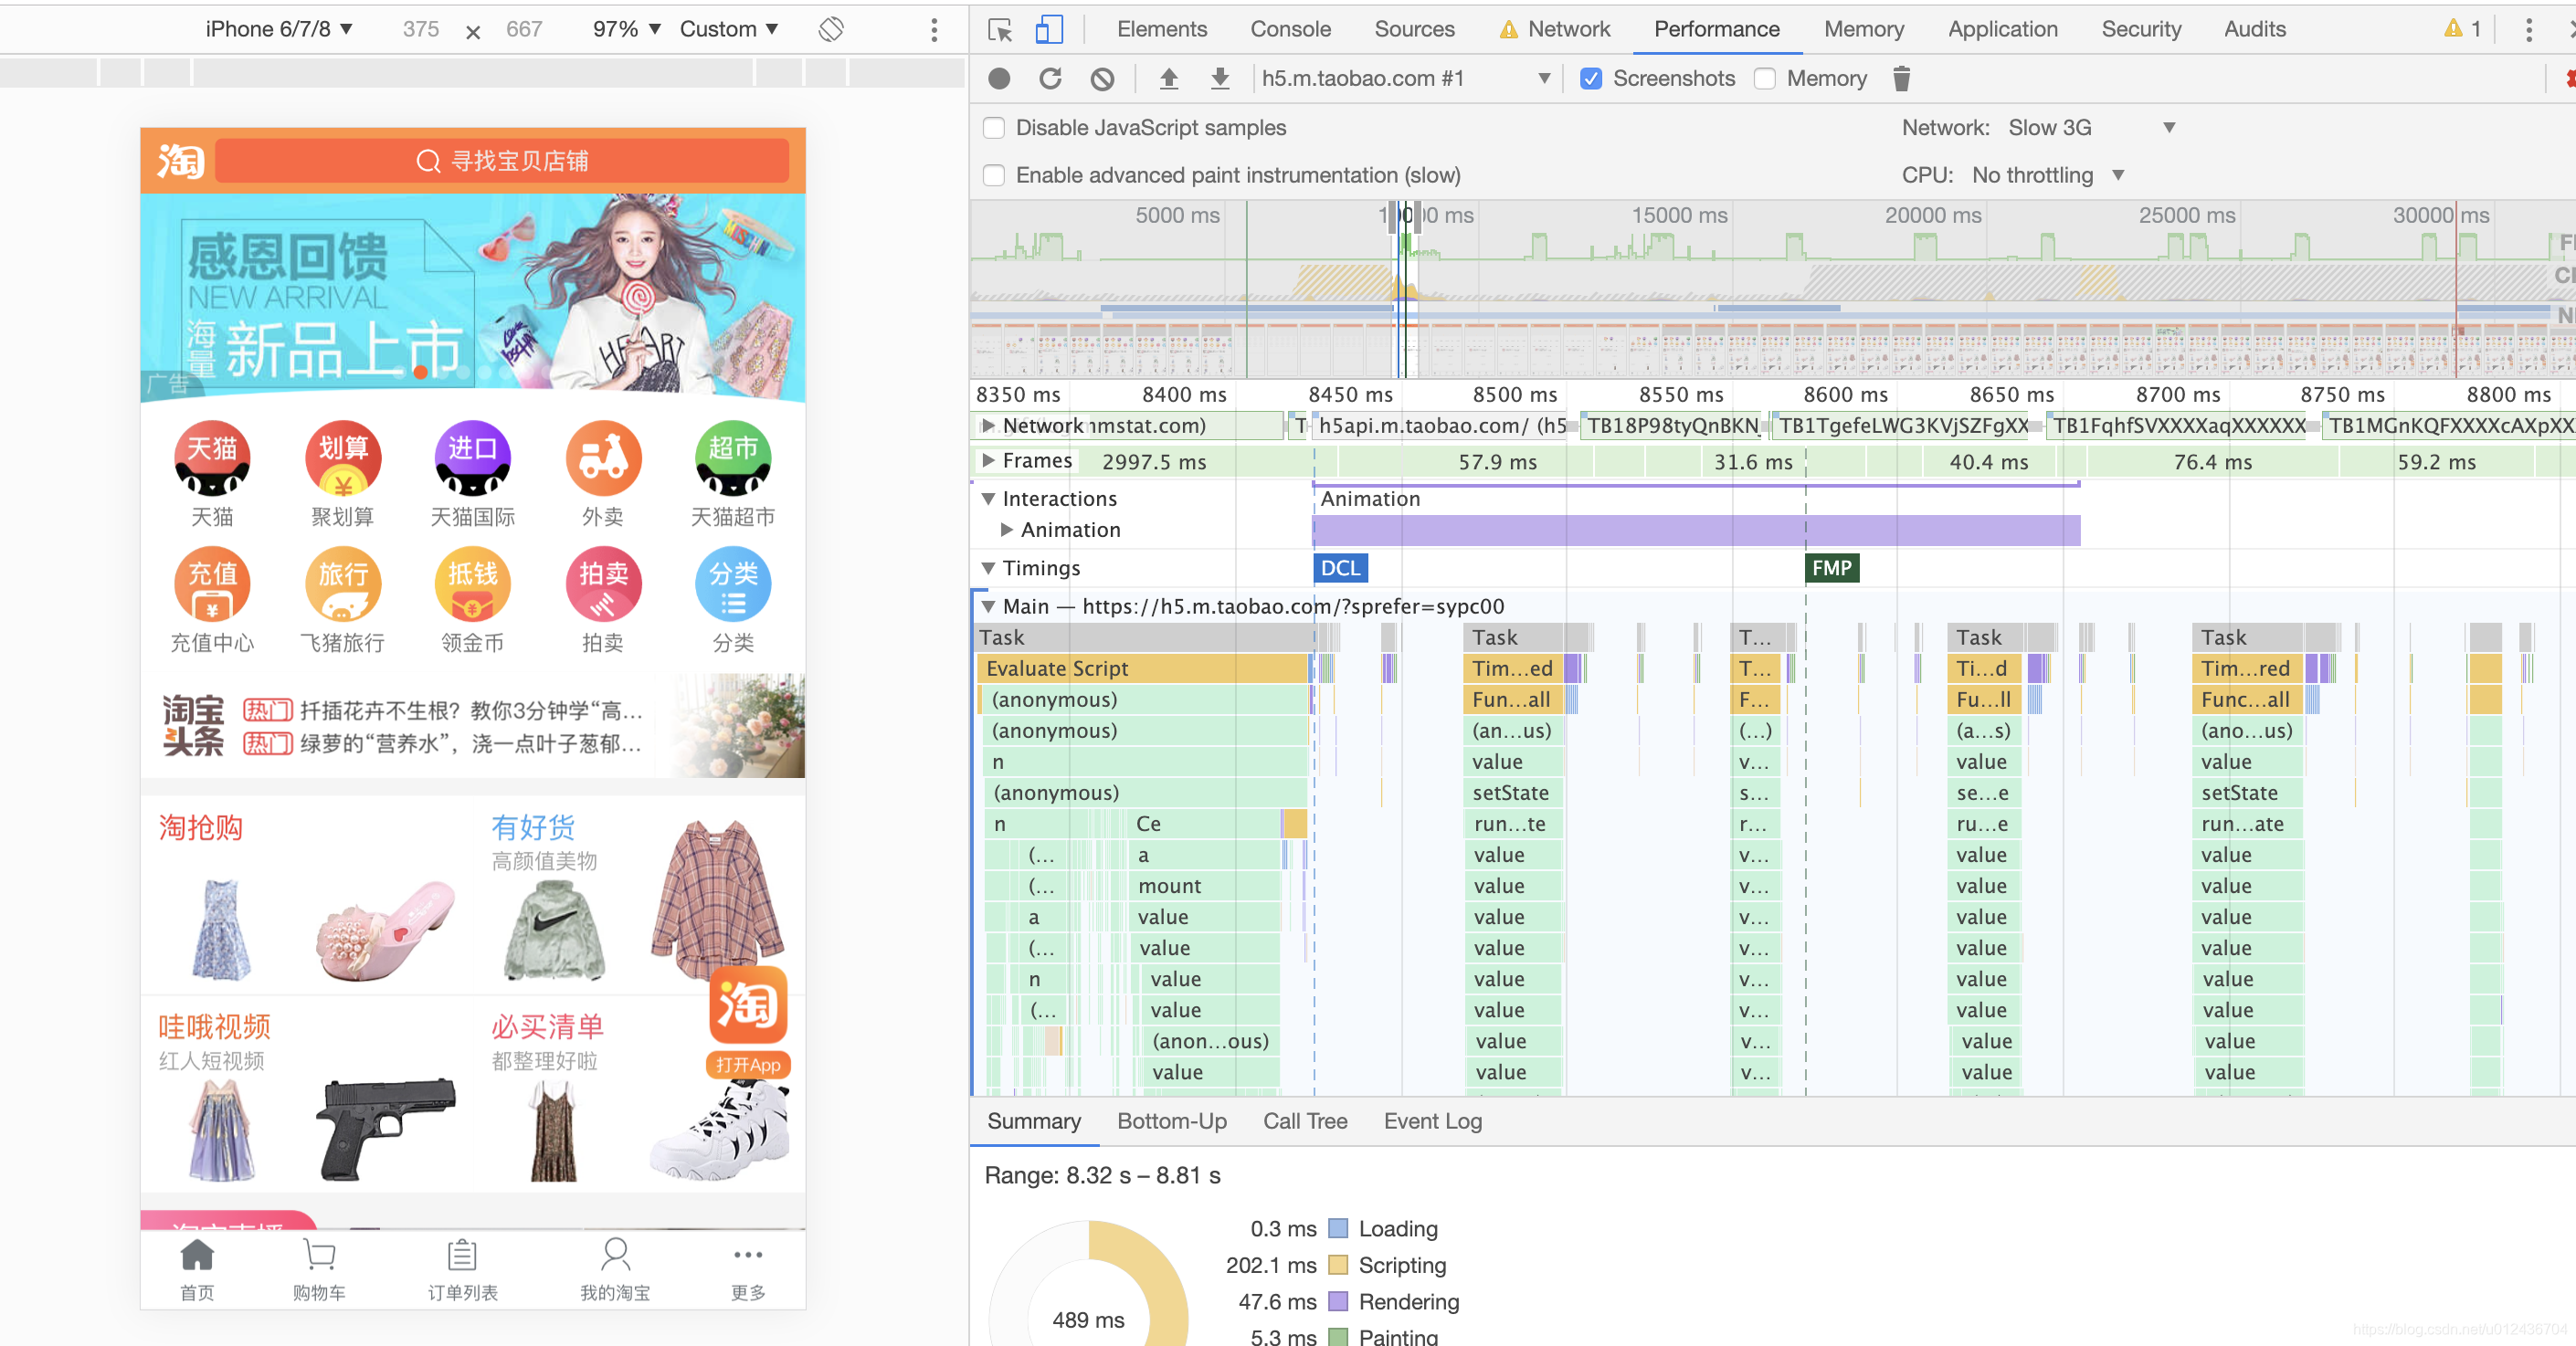This screenshot has width=2576, height=1346.
Task: Rotate the device viewport icon
Action: [x=831, y=30]
